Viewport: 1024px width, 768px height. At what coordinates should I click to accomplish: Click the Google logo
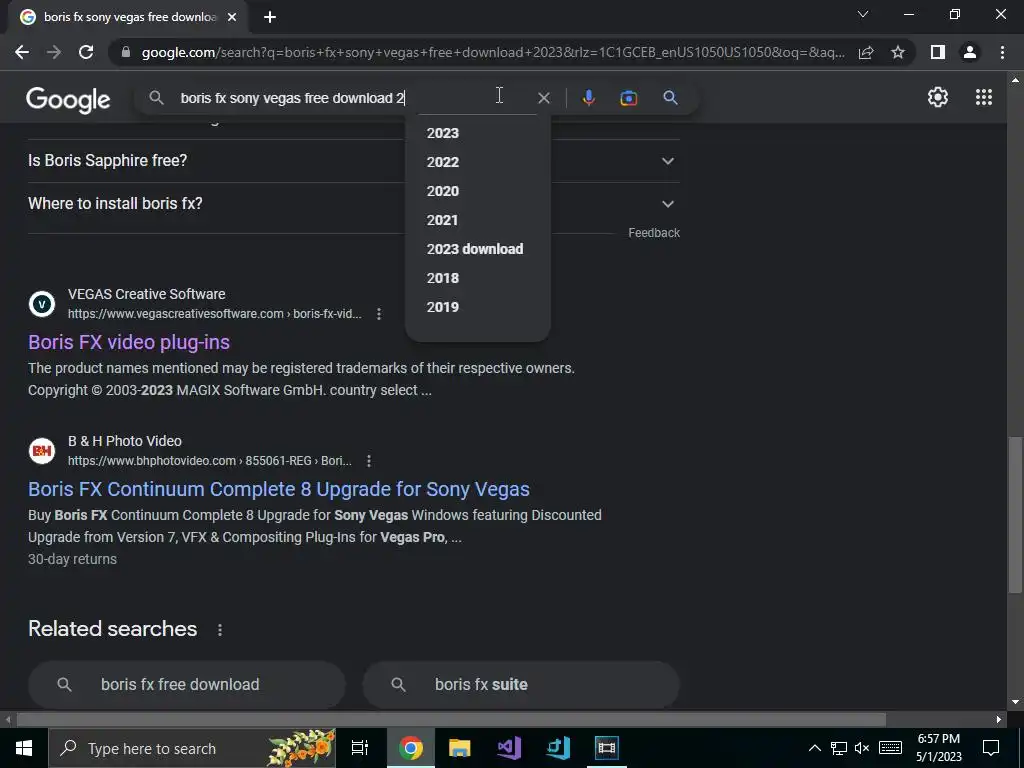tap(68, 99)
